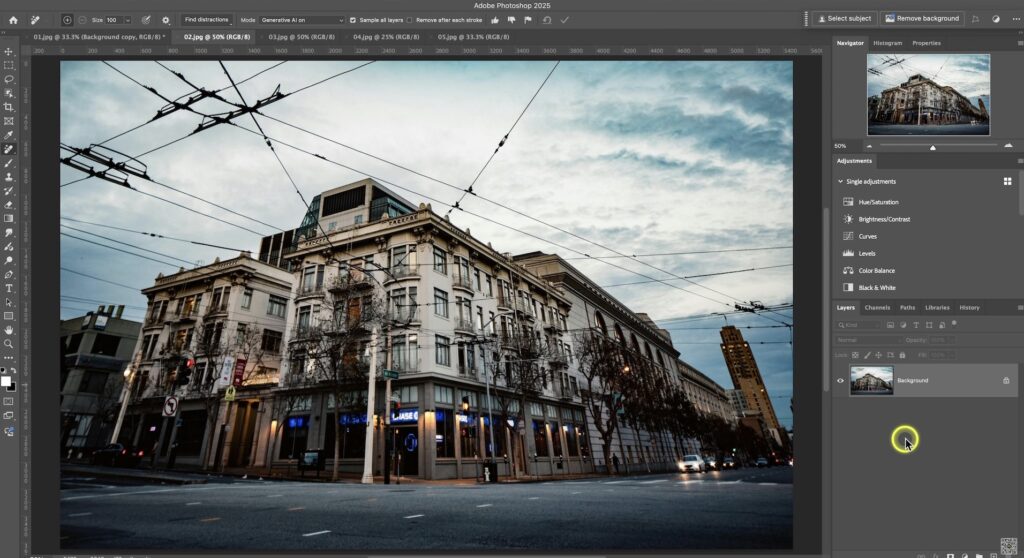Select the Eyedropper tool
Viewport: 1024px width, 558px height.
(x=8, y=135)
